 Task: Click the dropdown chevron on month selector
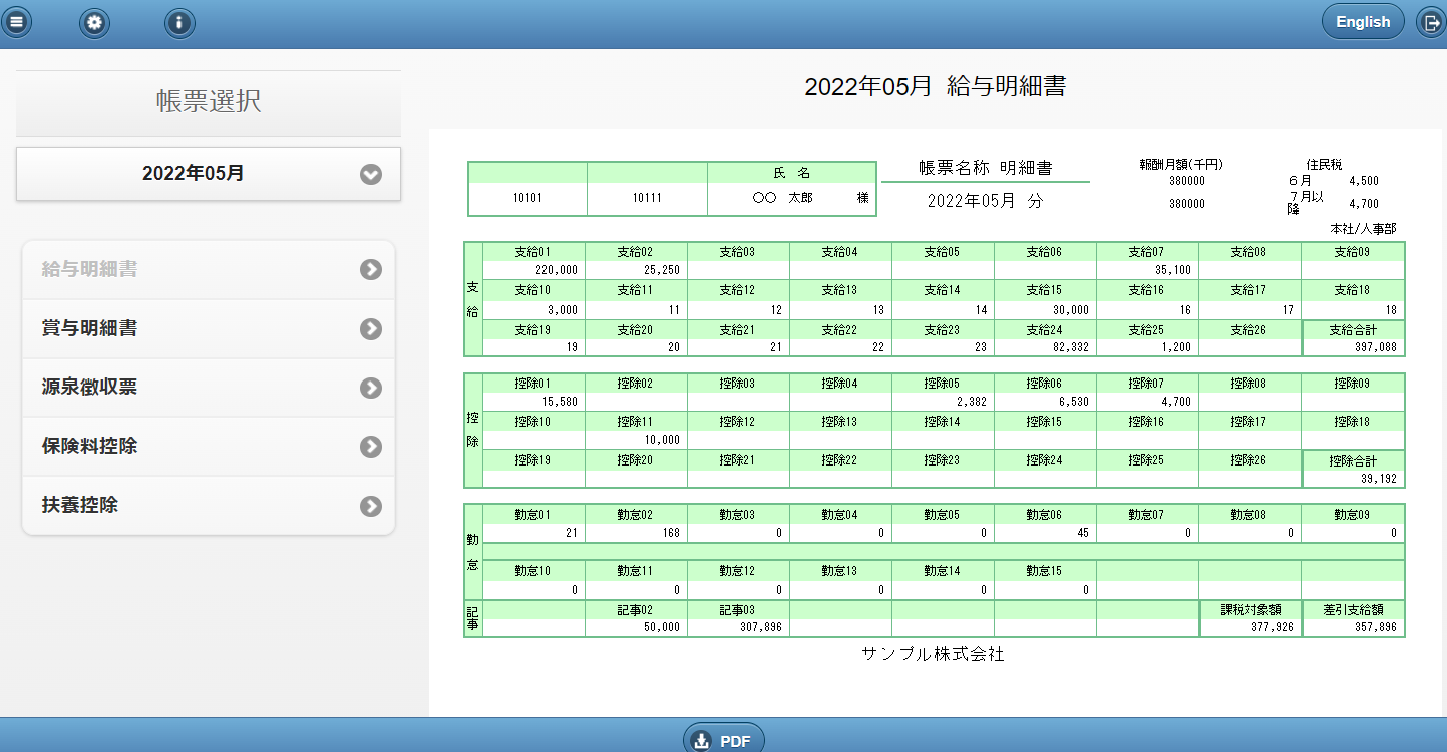point(371,174)
